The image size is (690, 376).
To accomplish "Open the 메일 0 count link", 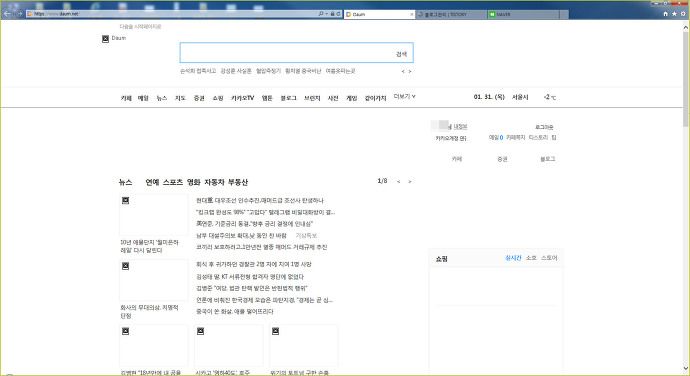I will pyautogui.click(x=496, y=137).
